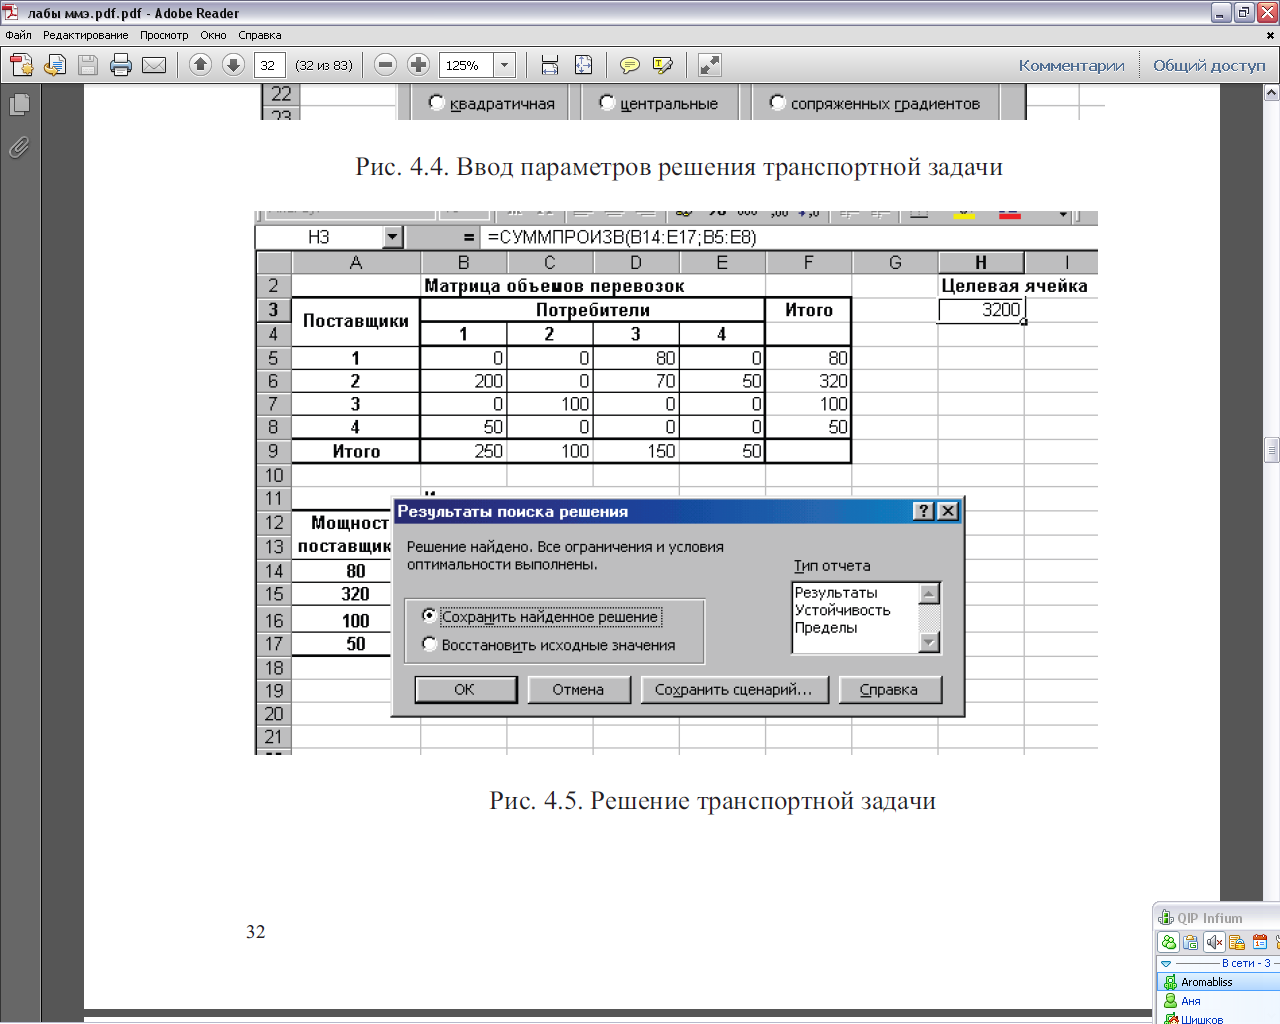Close the document with the menu bar X
This screenshot has height=1024, width=1280.
click(x=1271, y=35)
